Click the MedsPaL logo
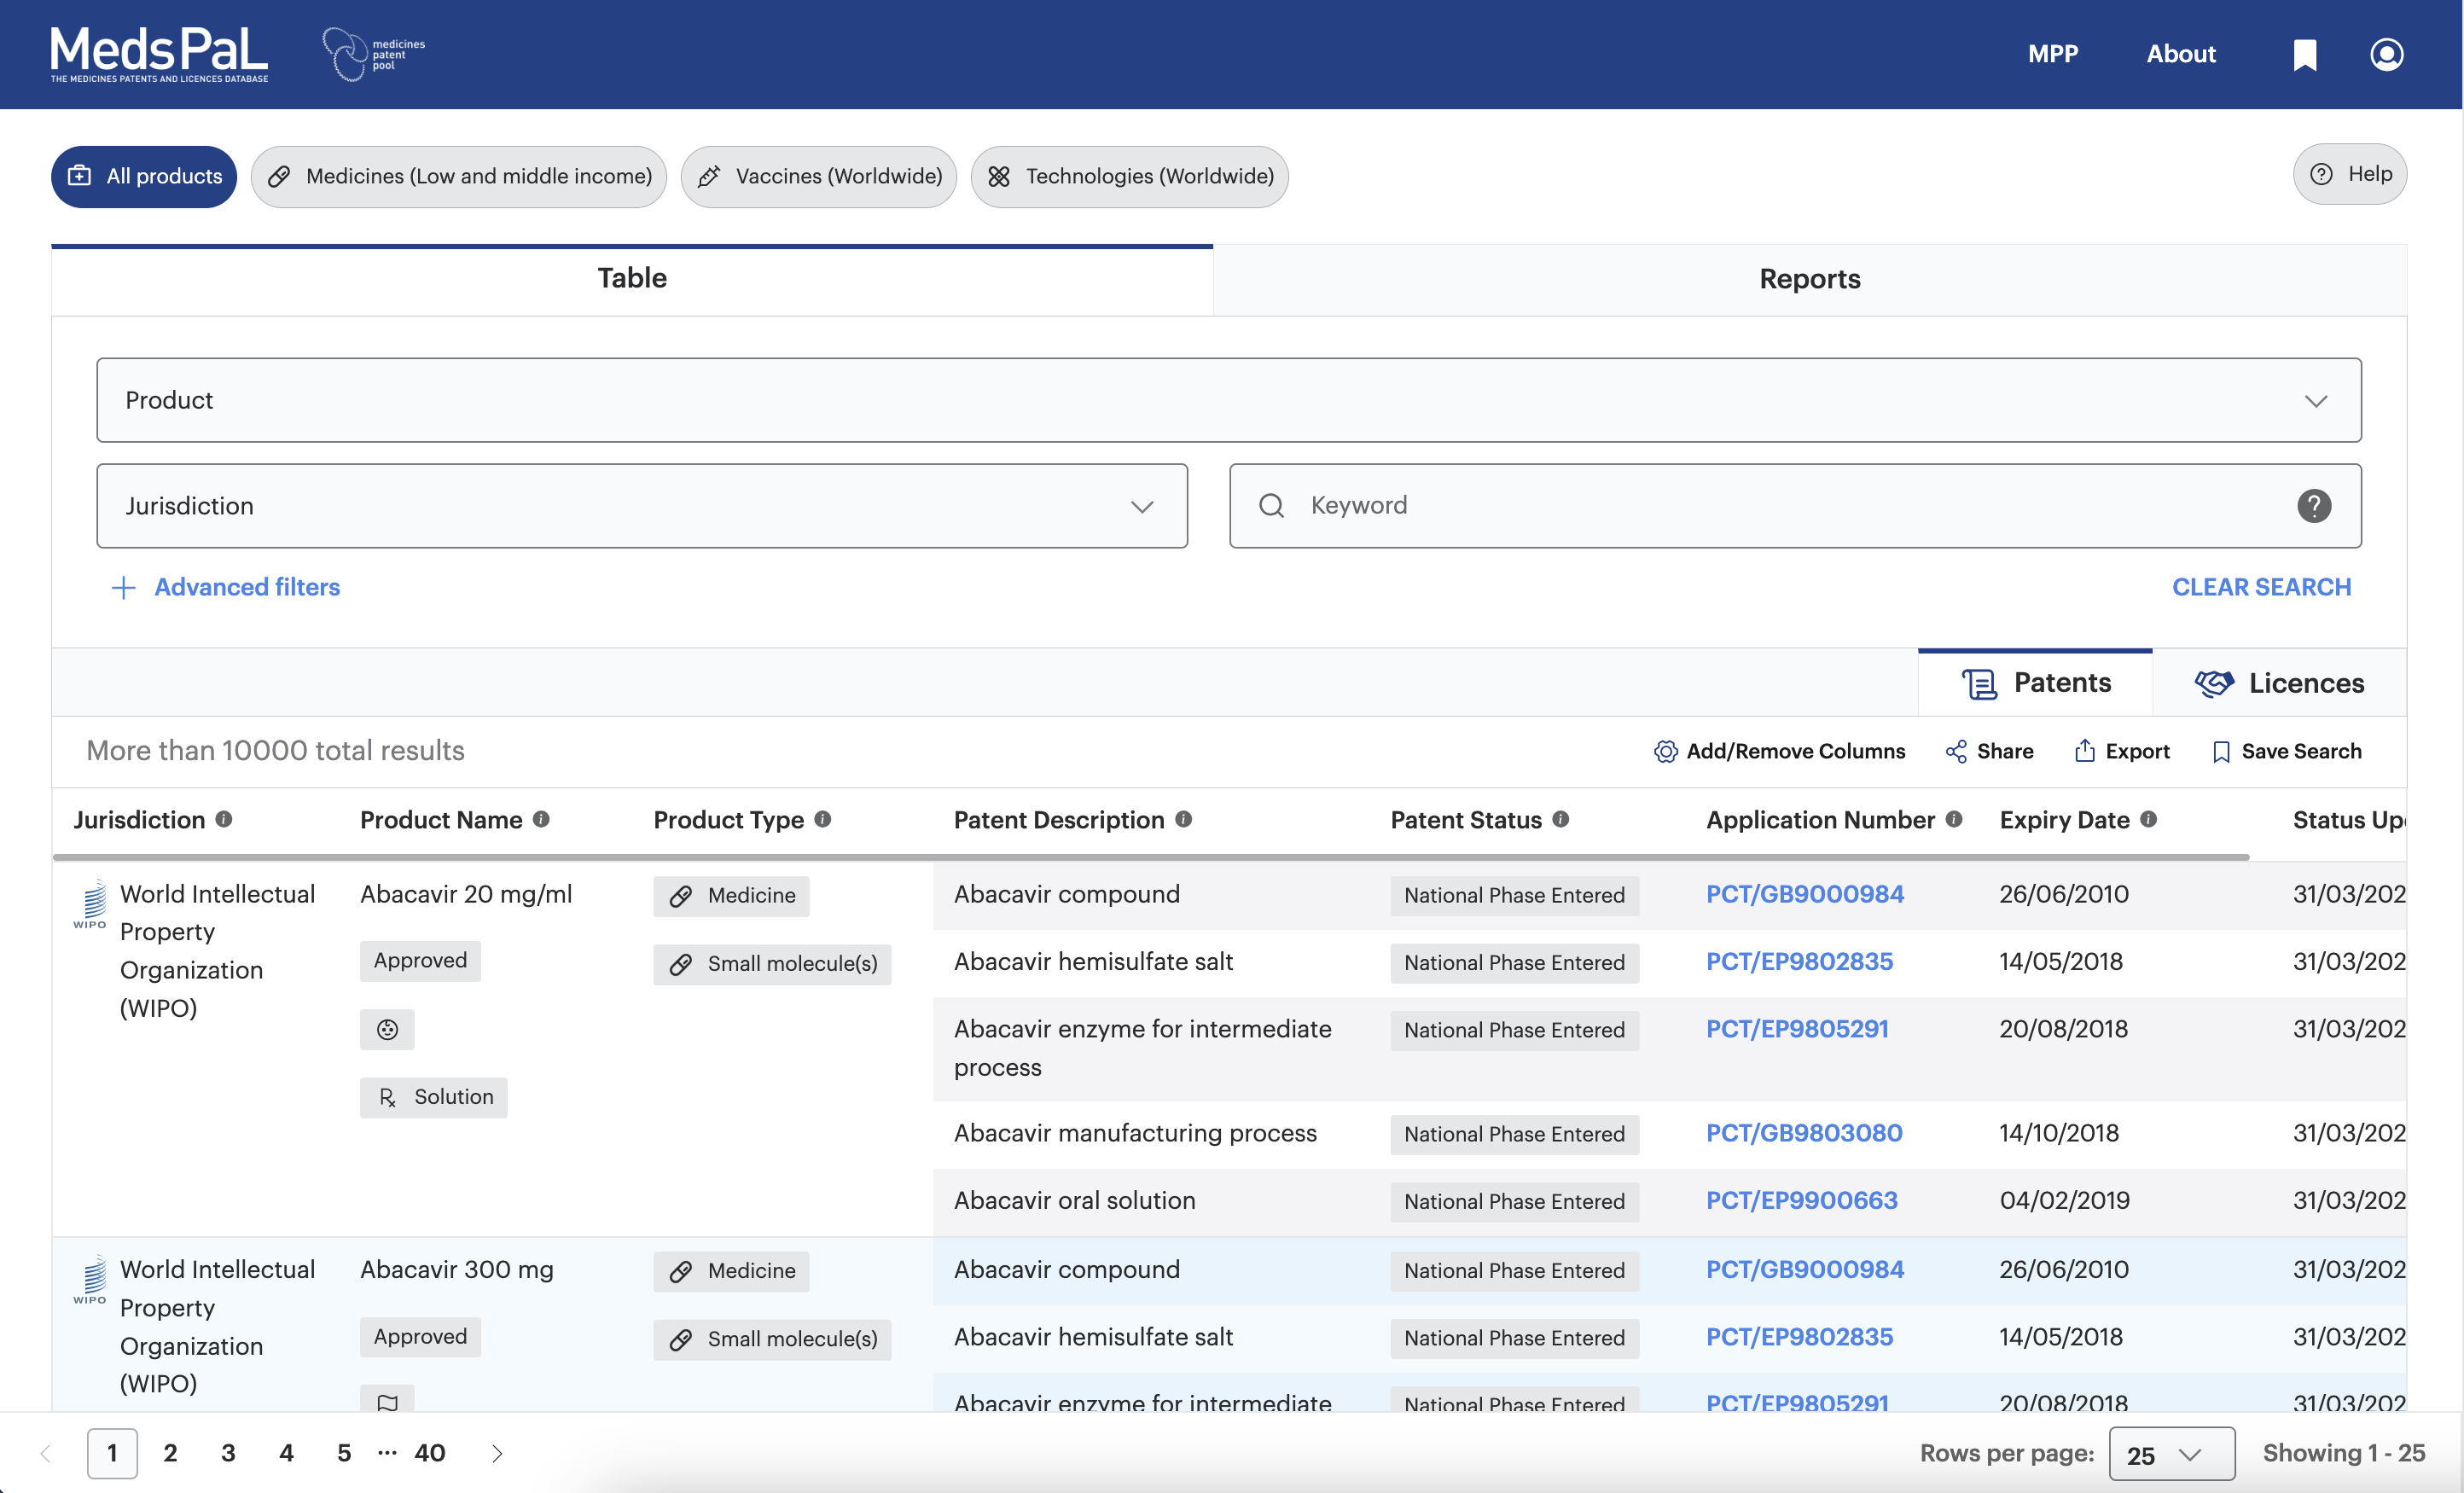This screenshot has width=2464, height=1493. [160, 54]
